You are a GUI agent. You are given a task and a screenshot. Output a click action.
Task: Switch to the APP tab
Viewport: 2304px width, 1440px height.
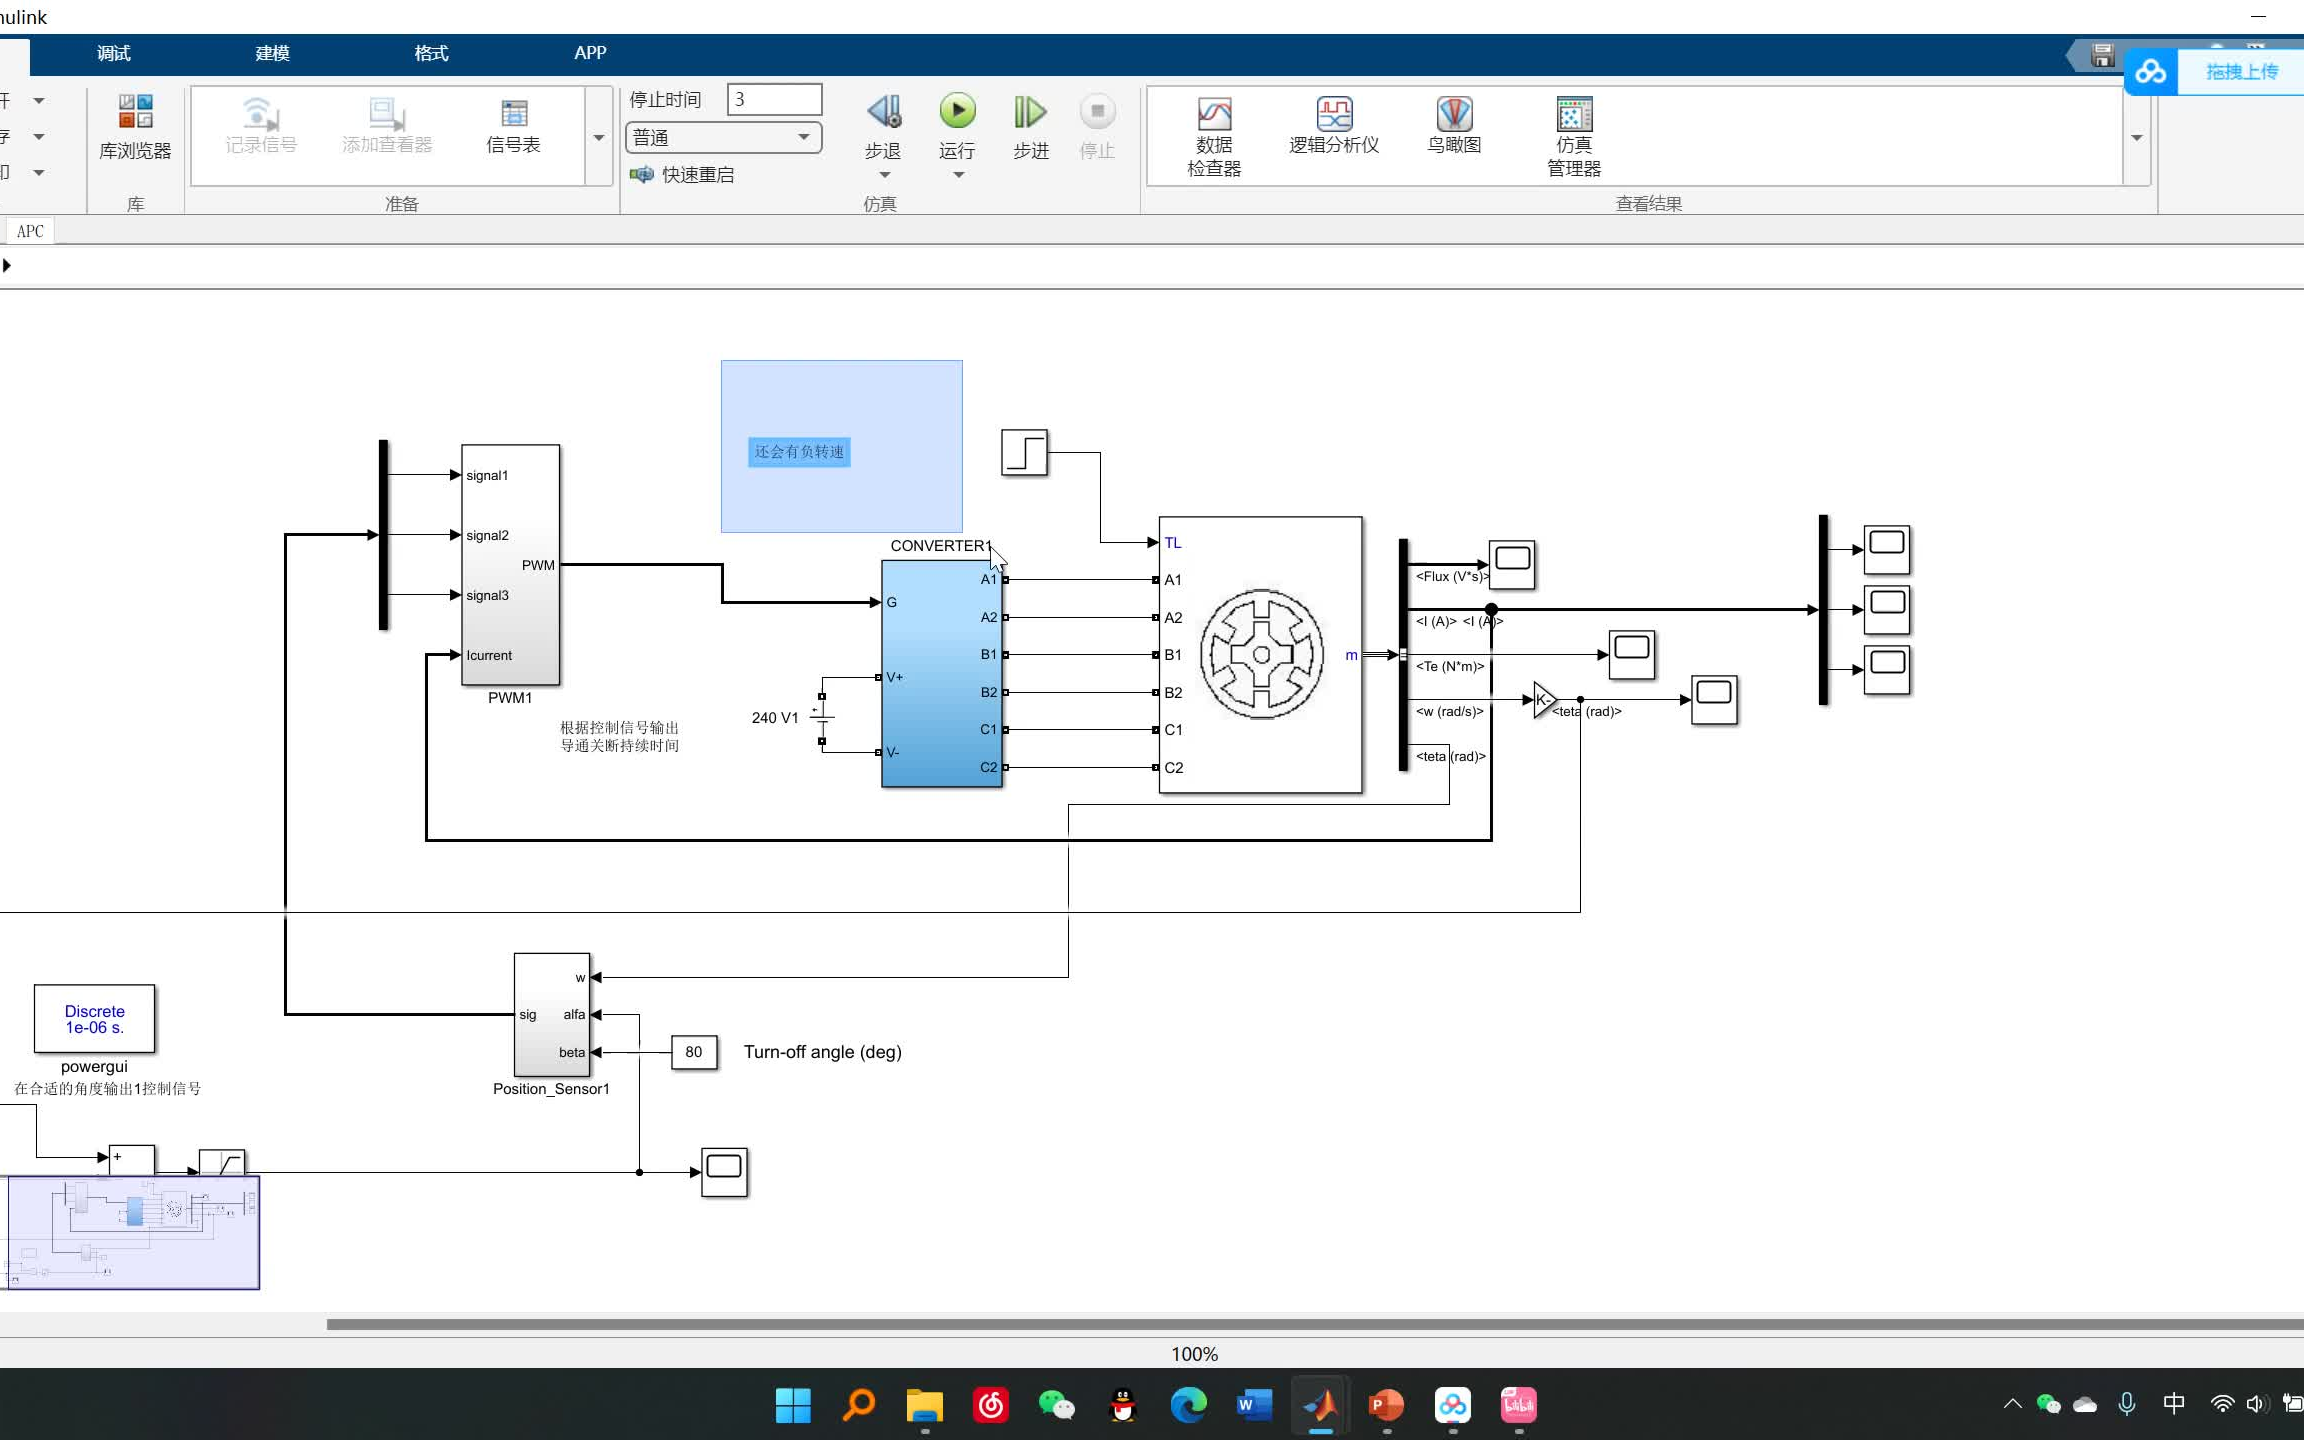(x=590, y=53)
